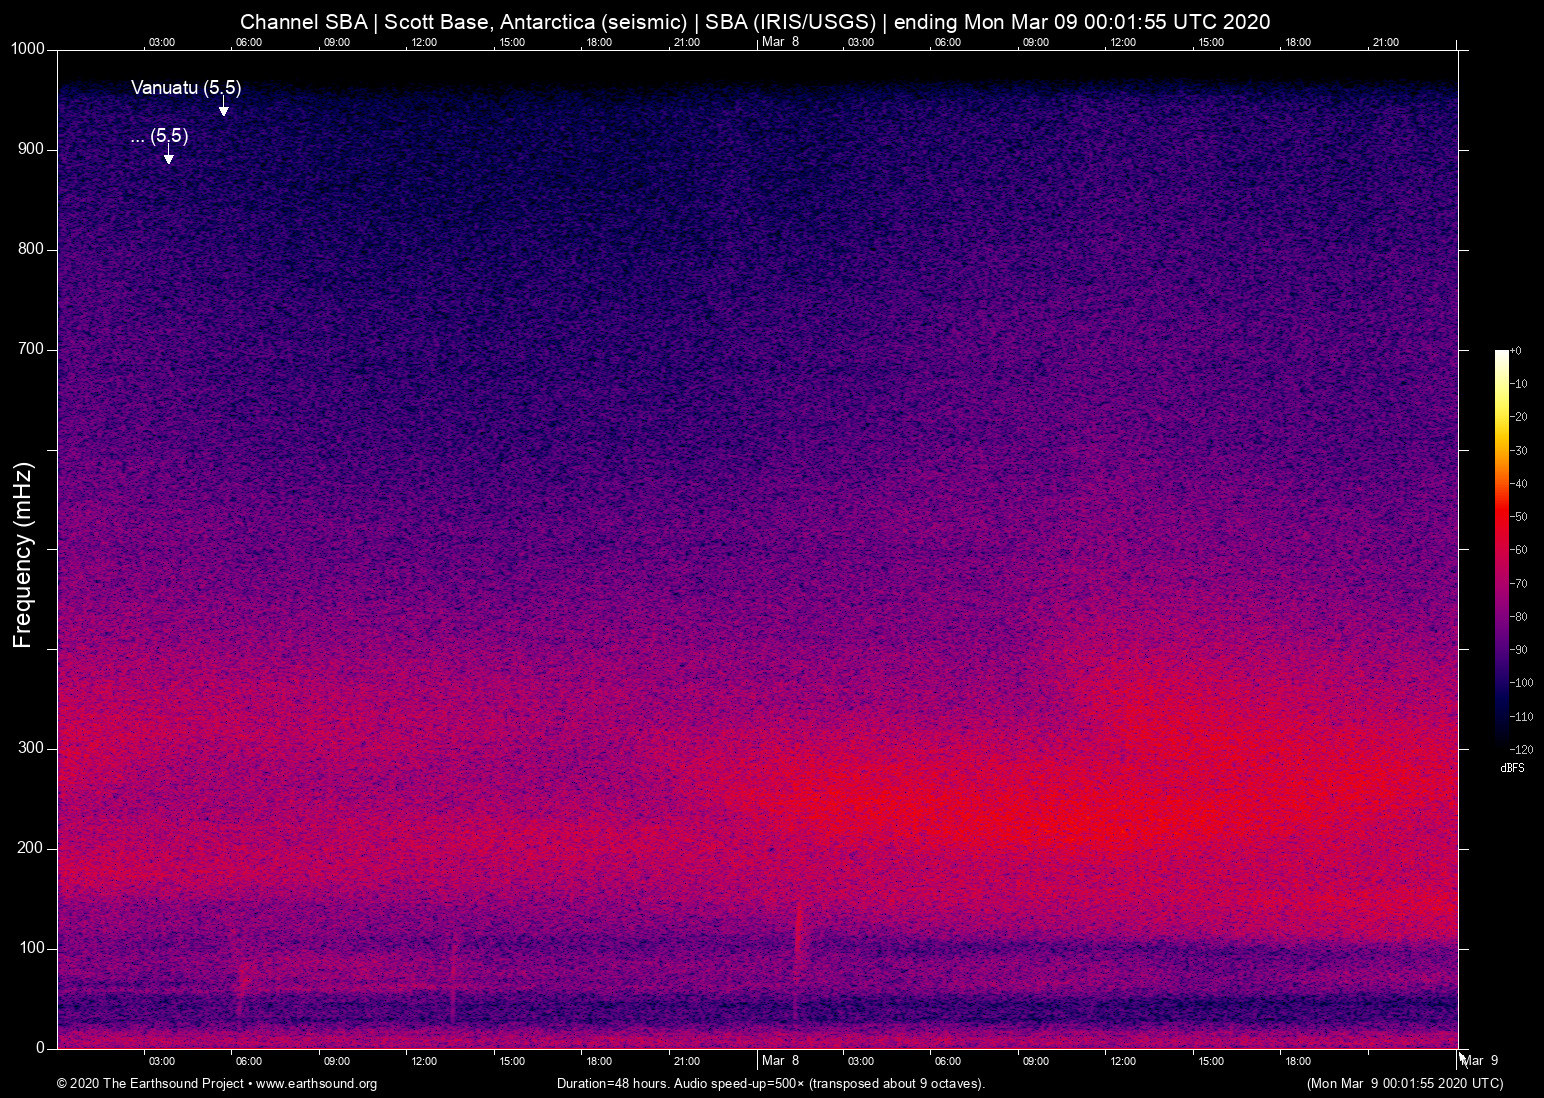Click the 0 frequency axis label

pos(40,1048)
